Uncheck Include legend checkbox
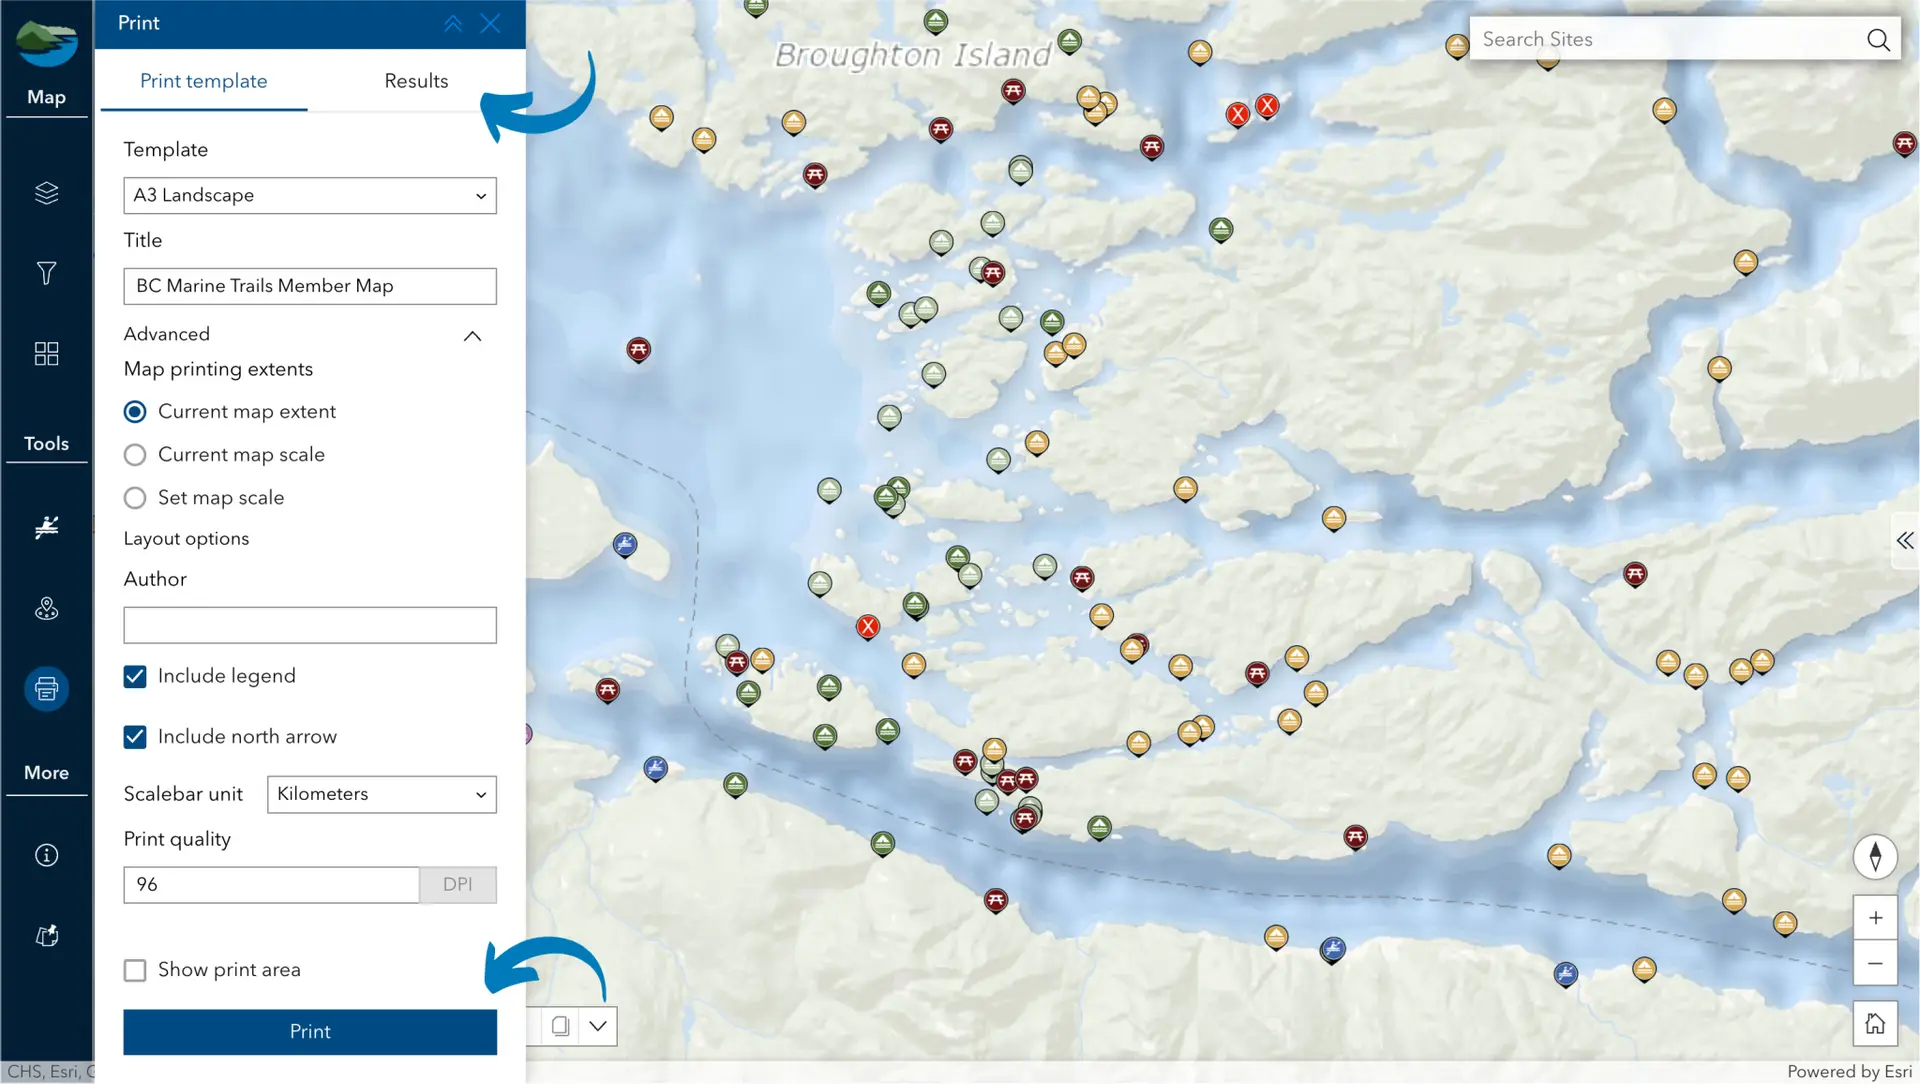The width and height of the screenshot is (1920, 1084). 135,677
